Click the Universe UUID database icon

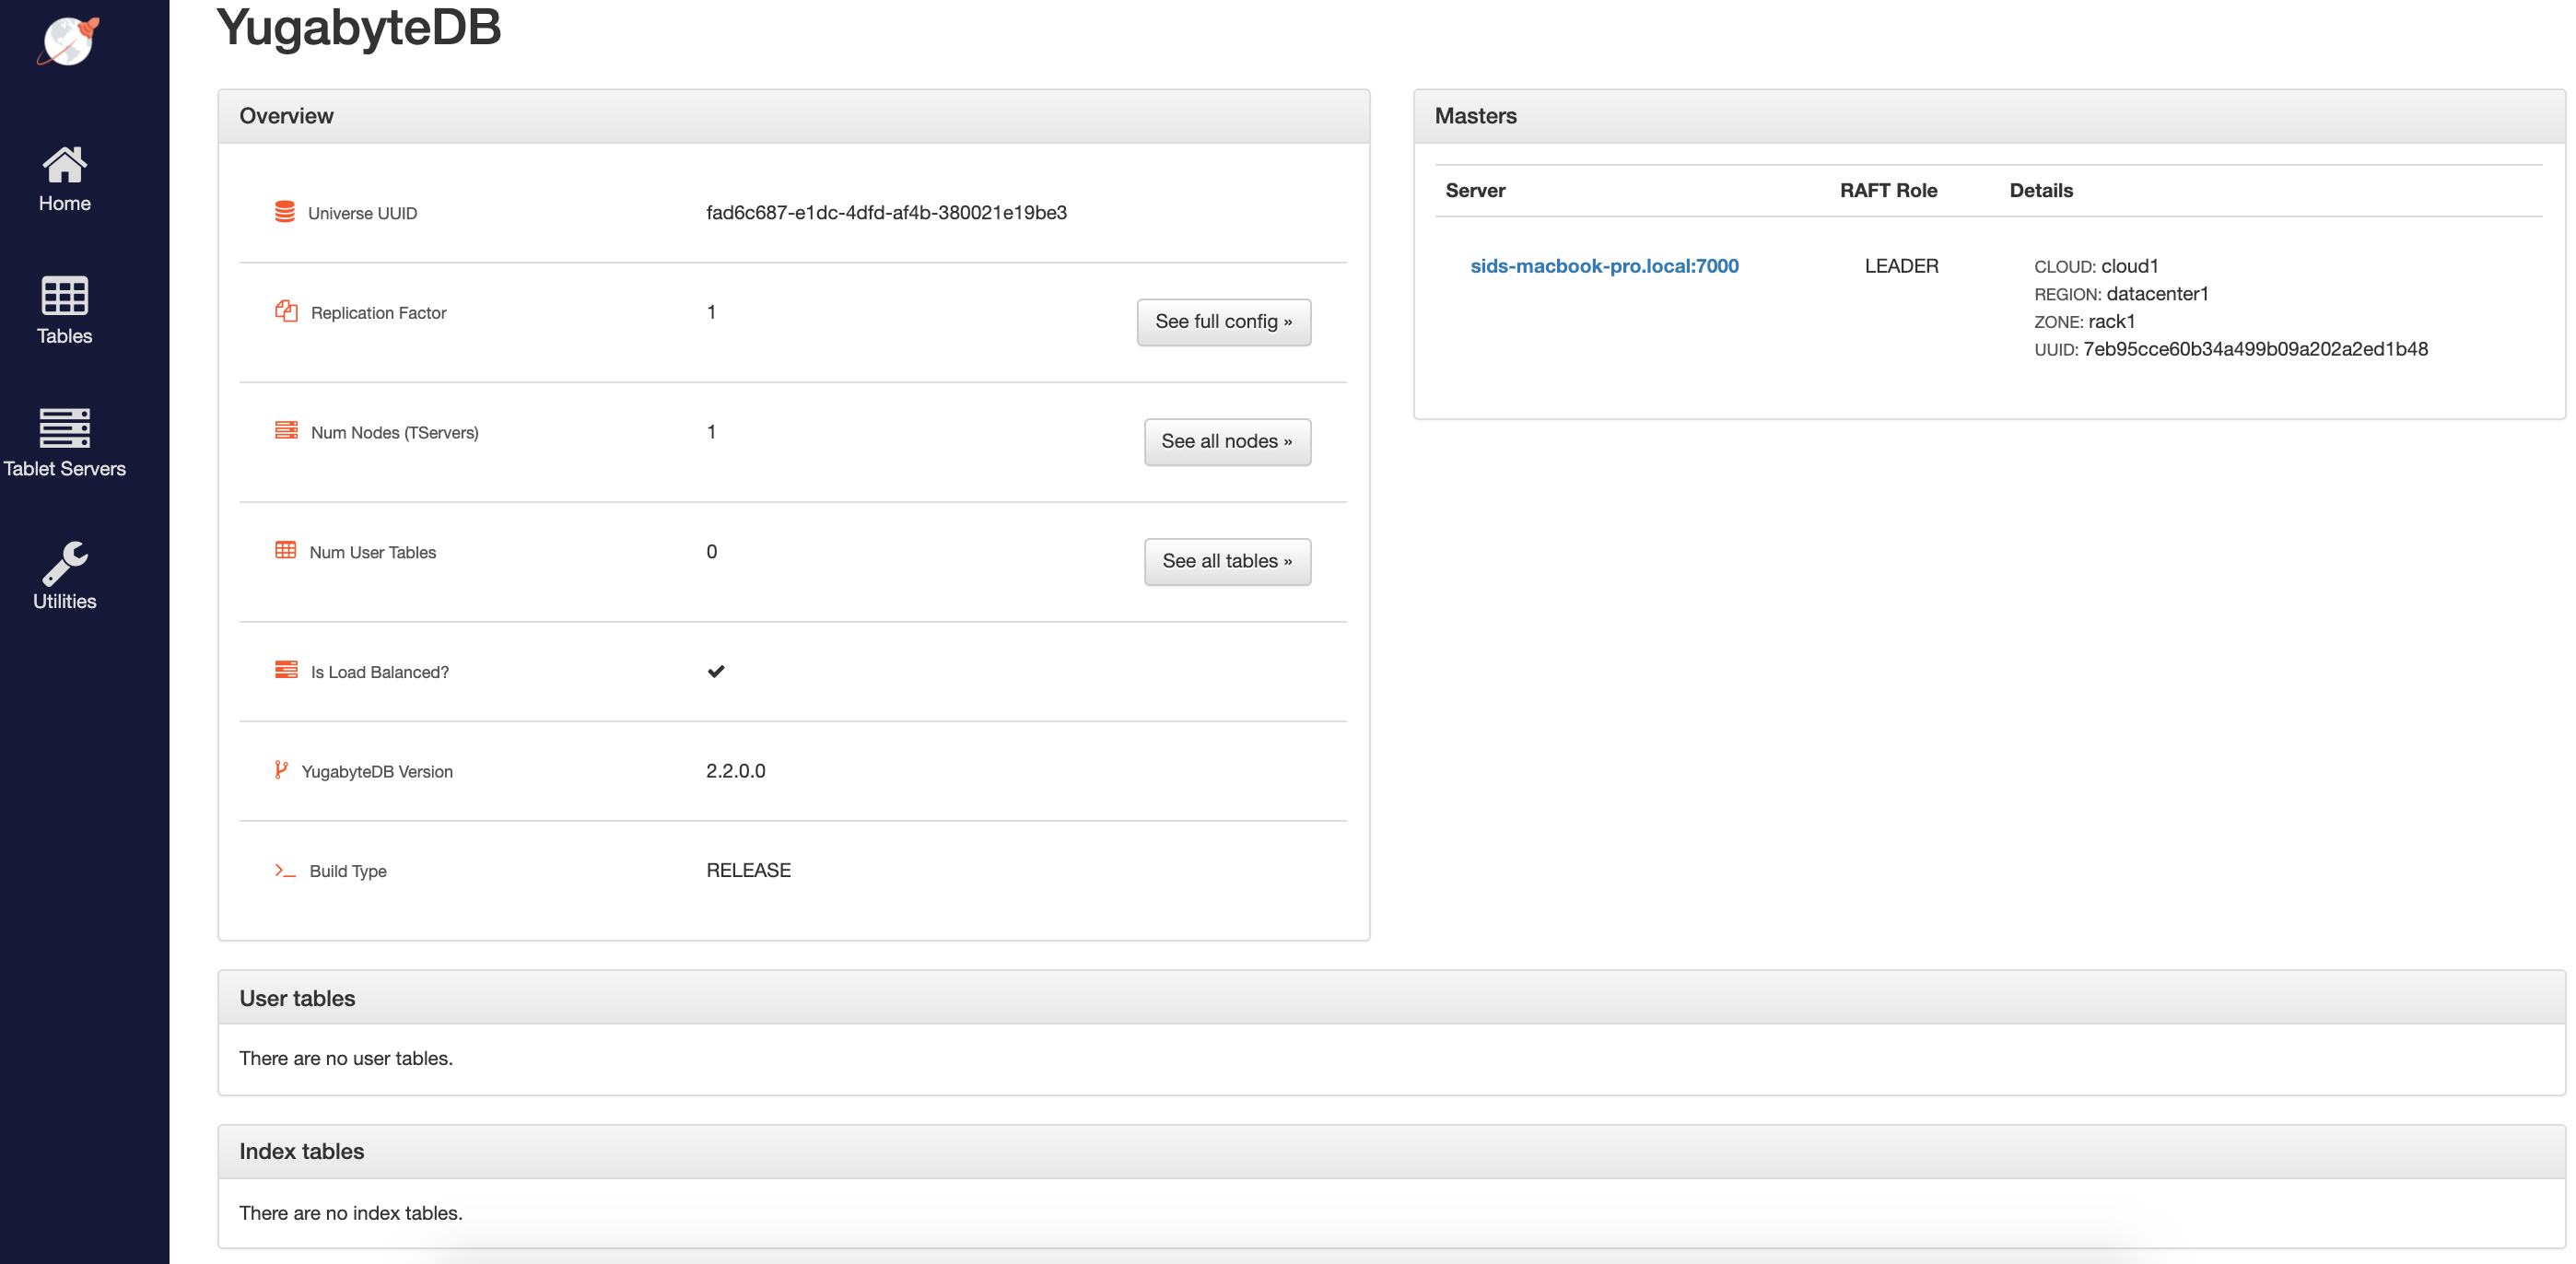(285, 212)
